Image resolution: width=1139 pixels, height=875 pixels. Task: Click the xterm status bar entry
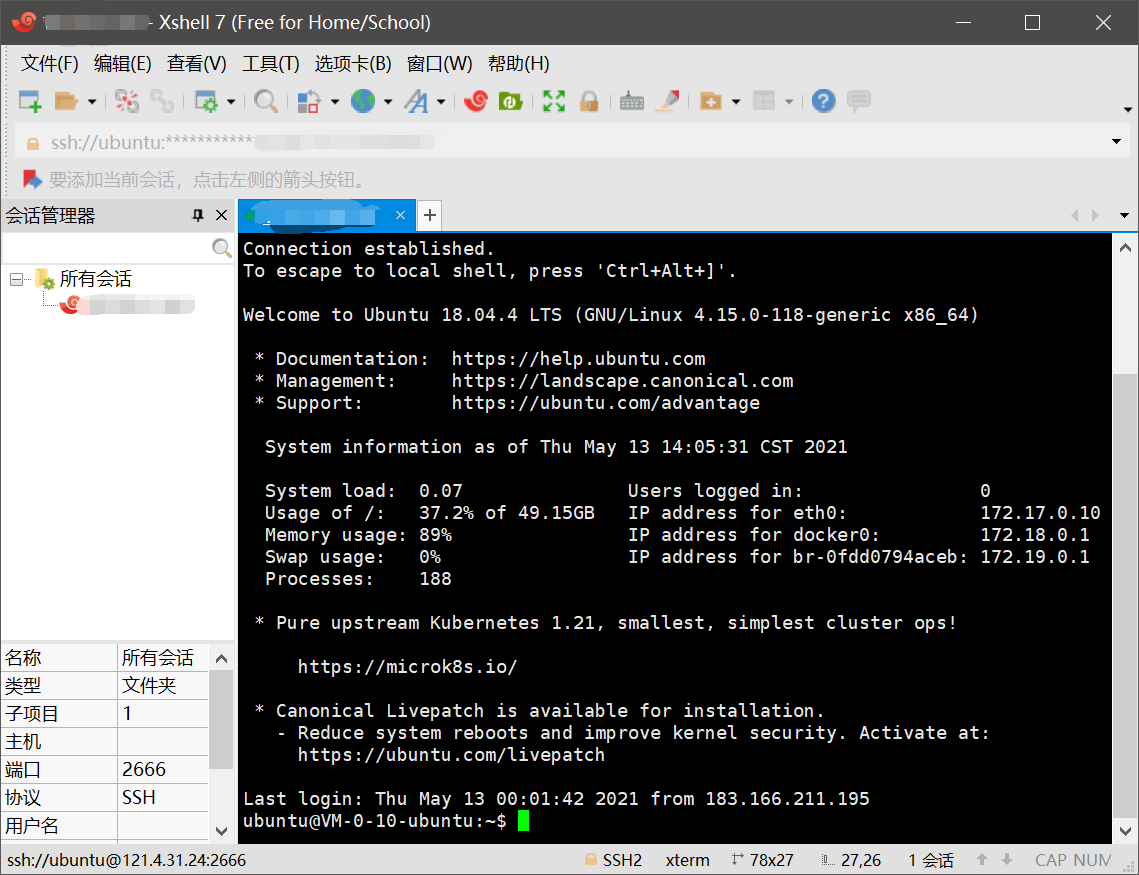[687, 860]
